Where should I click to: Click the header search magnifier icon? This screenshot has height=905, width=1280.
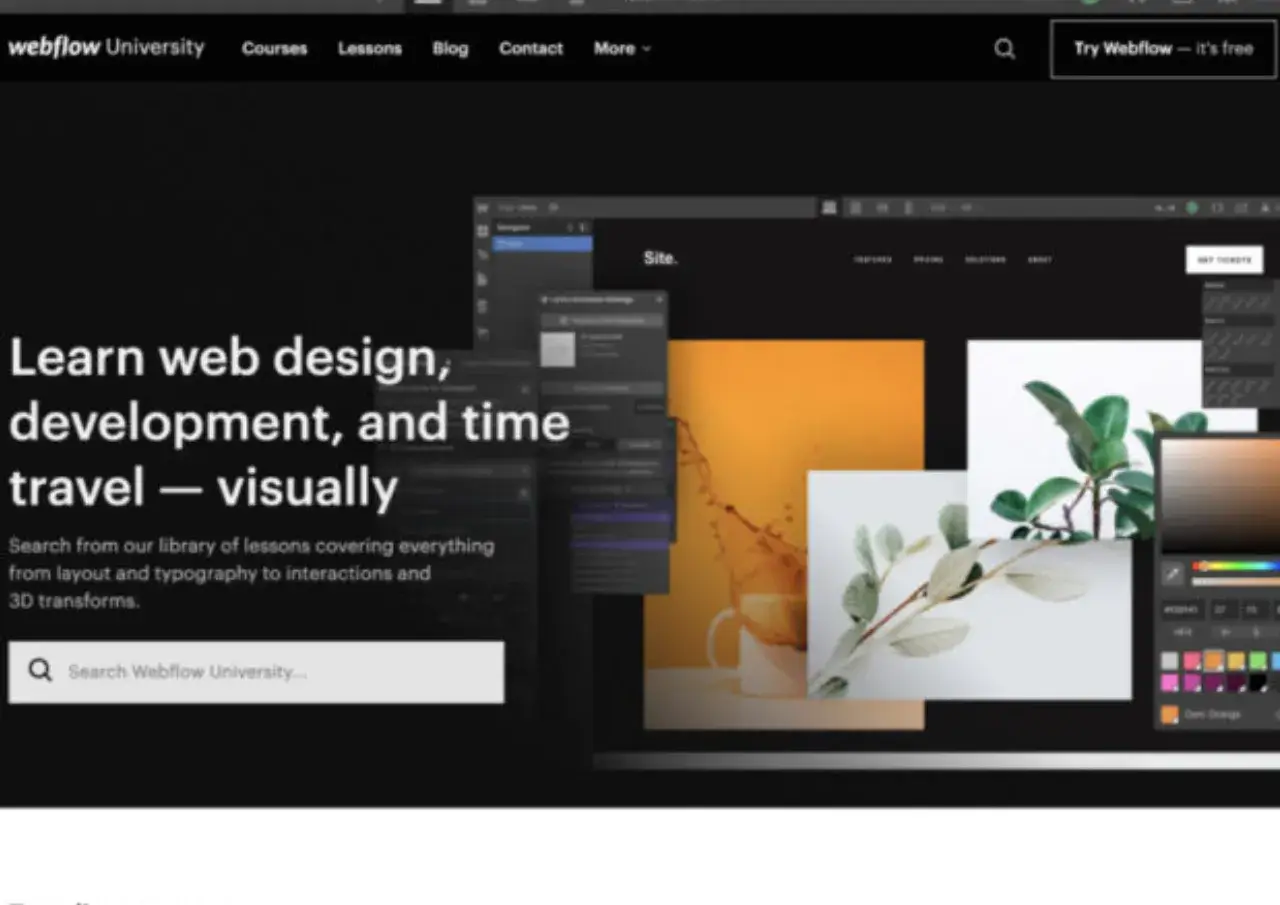(x=1004, y=48)
